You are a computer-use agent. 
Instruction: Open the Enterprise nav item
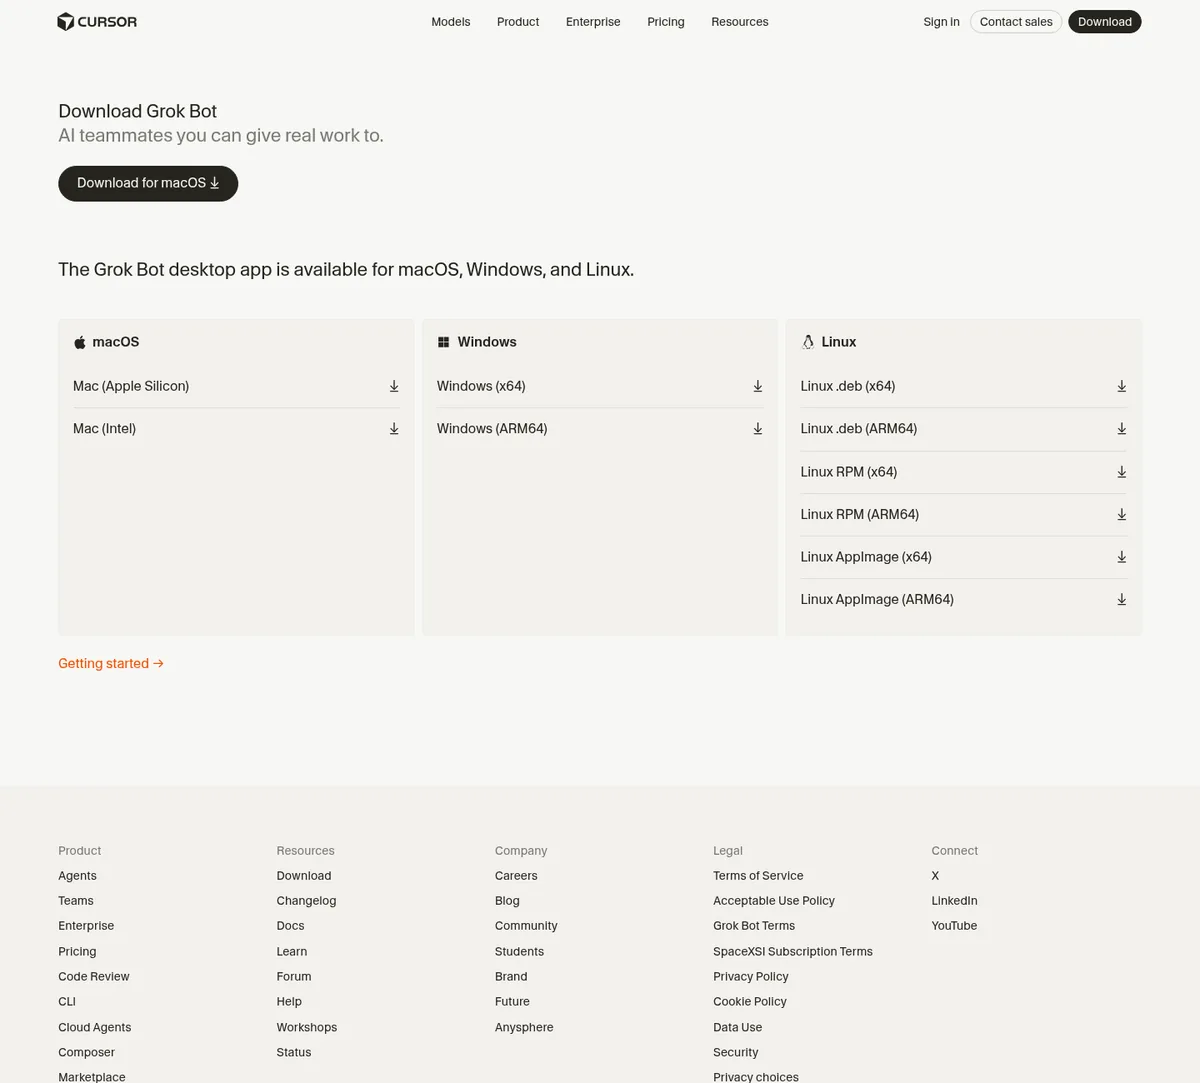[x=593, y=22]
